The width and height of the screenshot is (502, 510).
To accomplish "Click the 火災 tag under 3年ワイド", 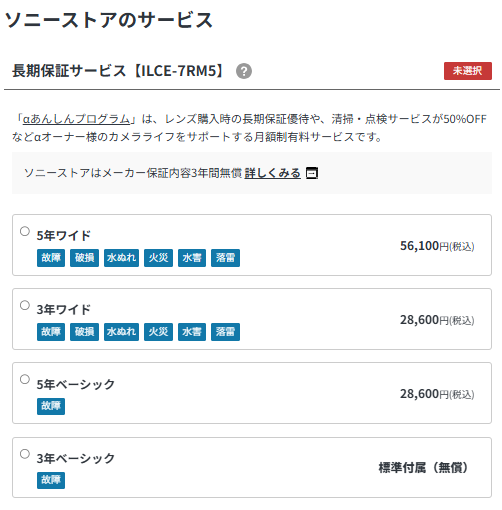I will [x=158, y=332].
